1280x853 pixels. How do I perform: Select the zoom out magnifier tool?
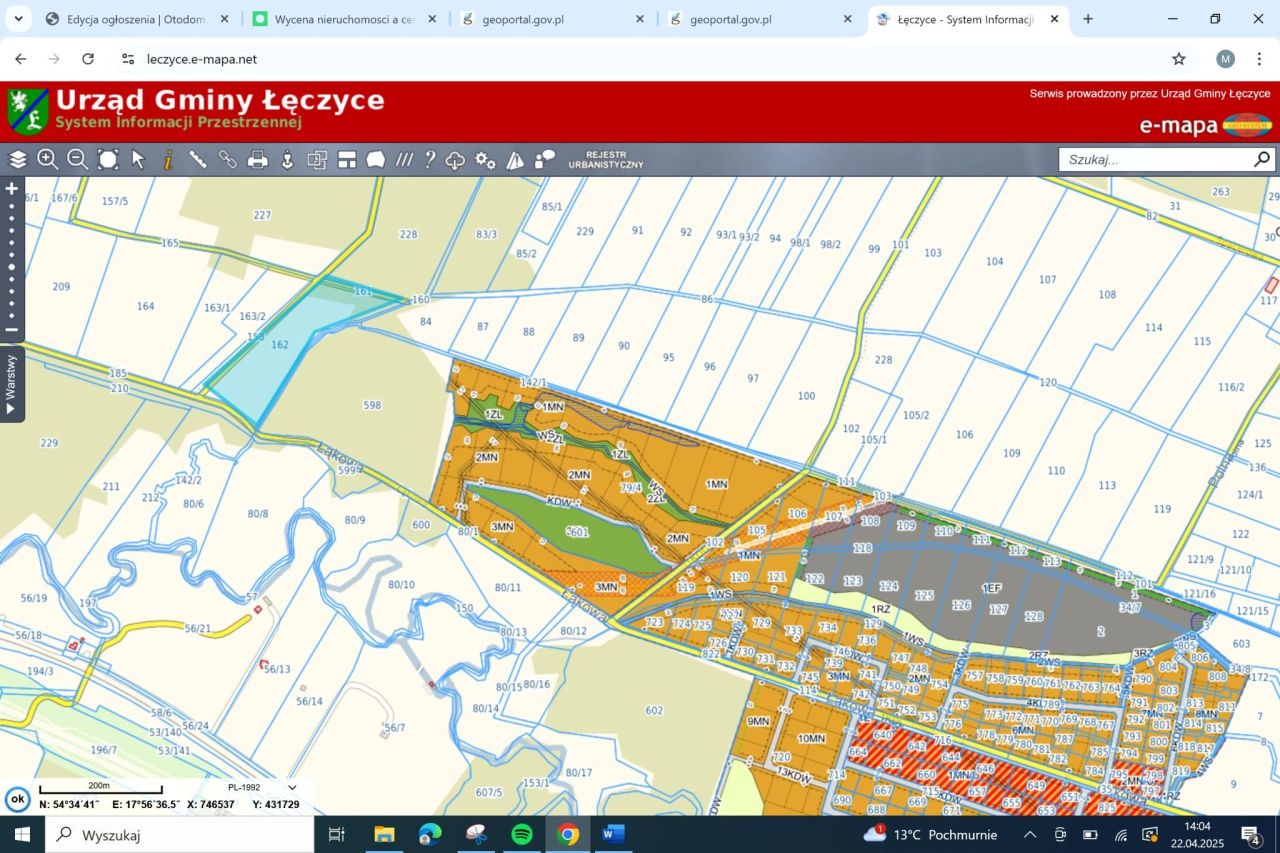[x=77, y=160]
